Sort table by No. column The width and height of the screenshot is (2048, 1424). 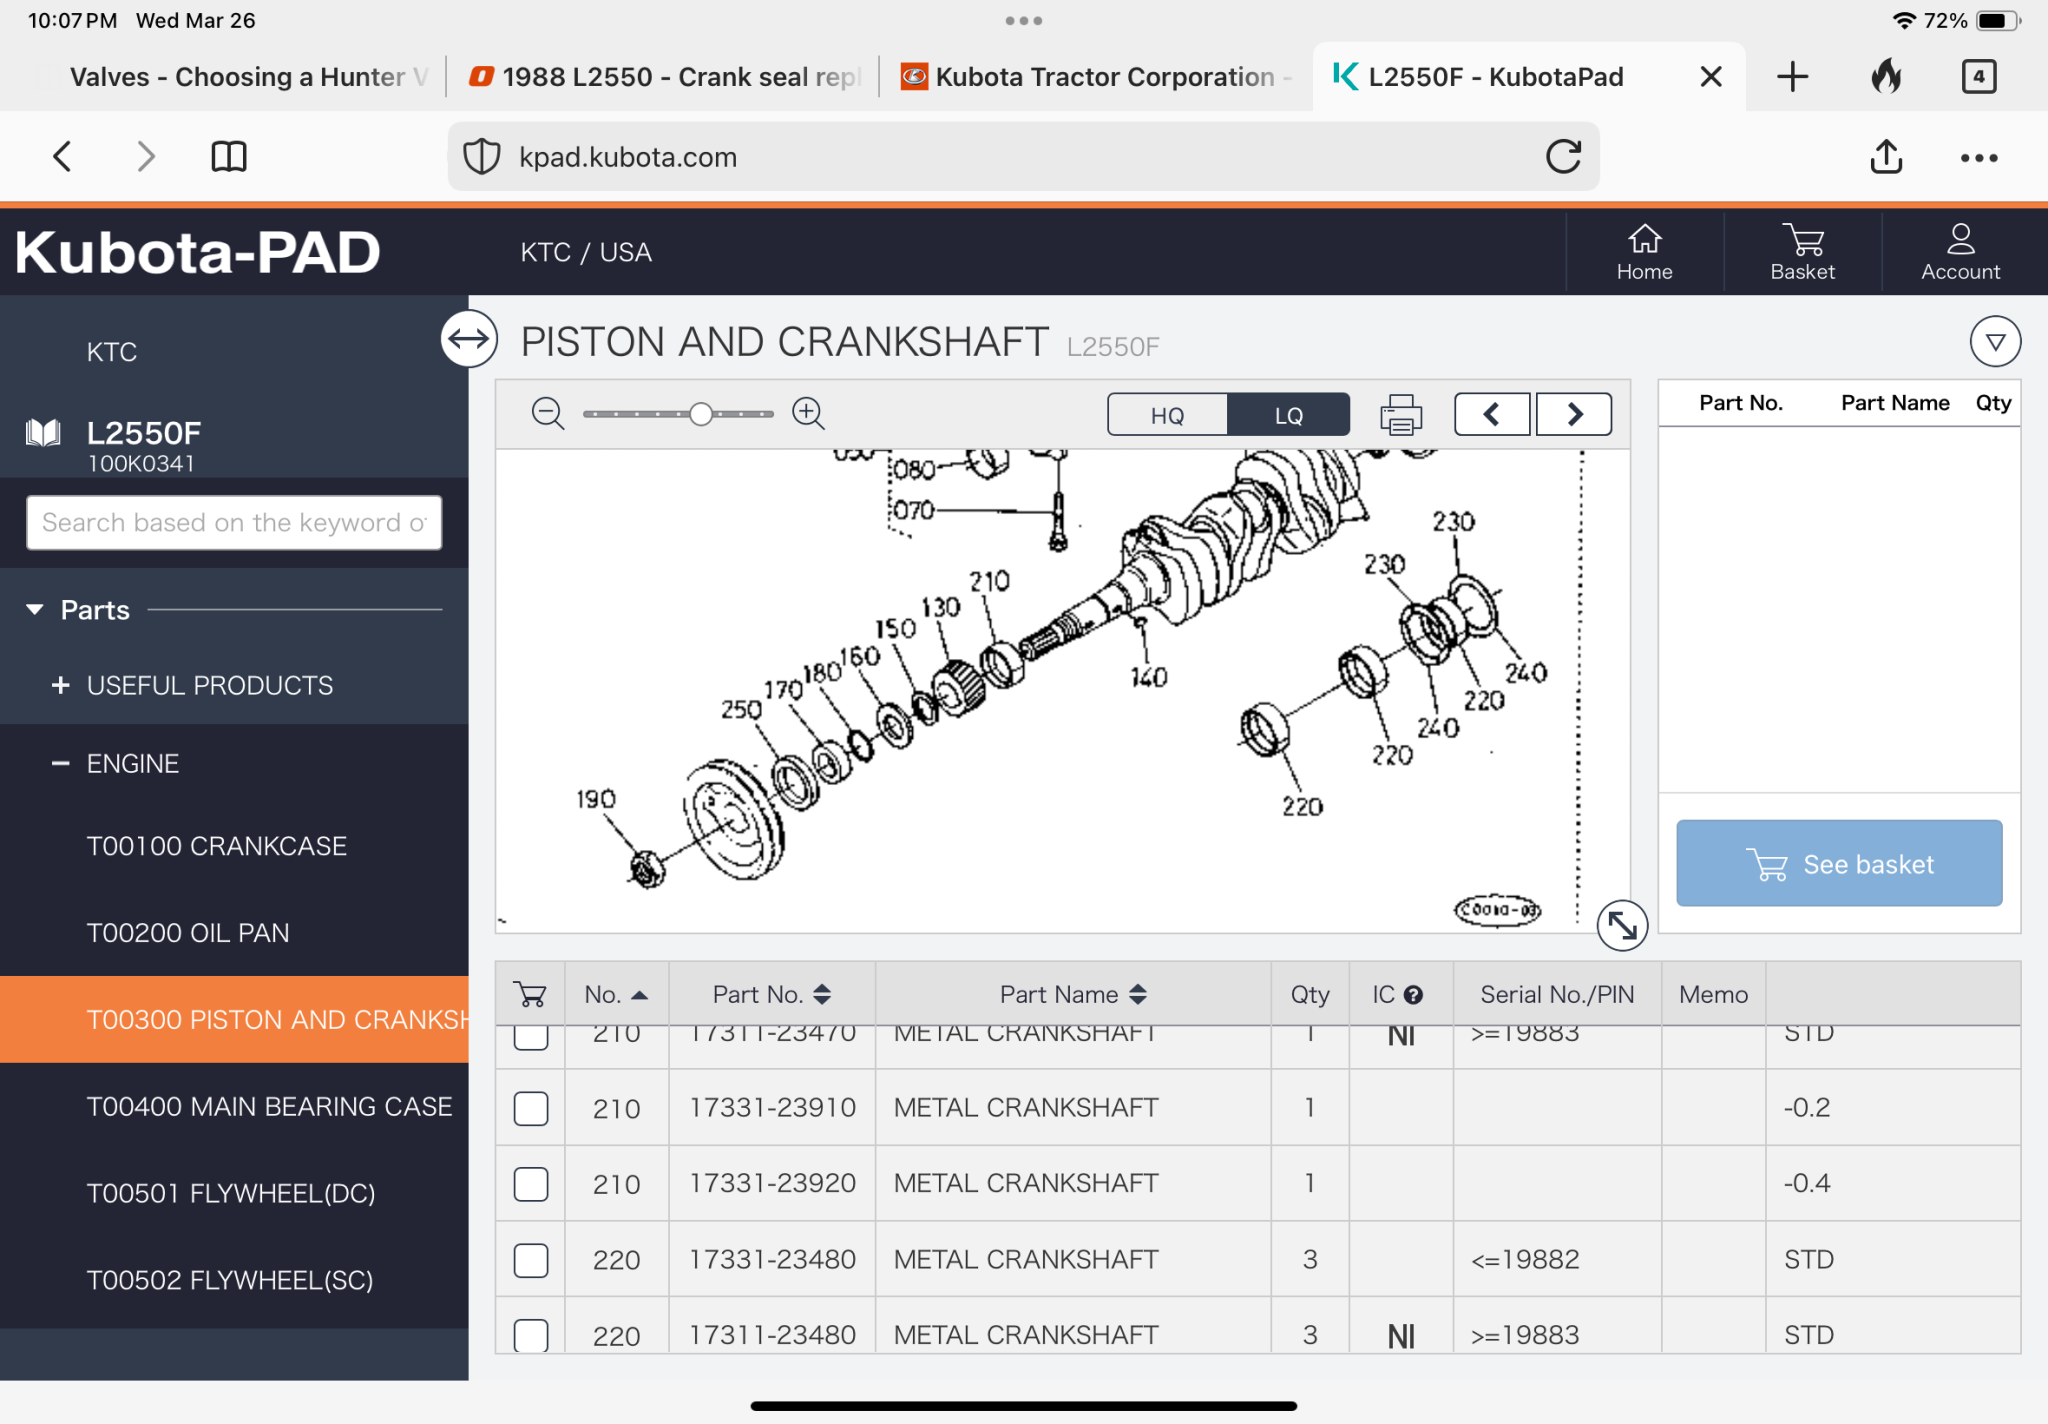616,995
